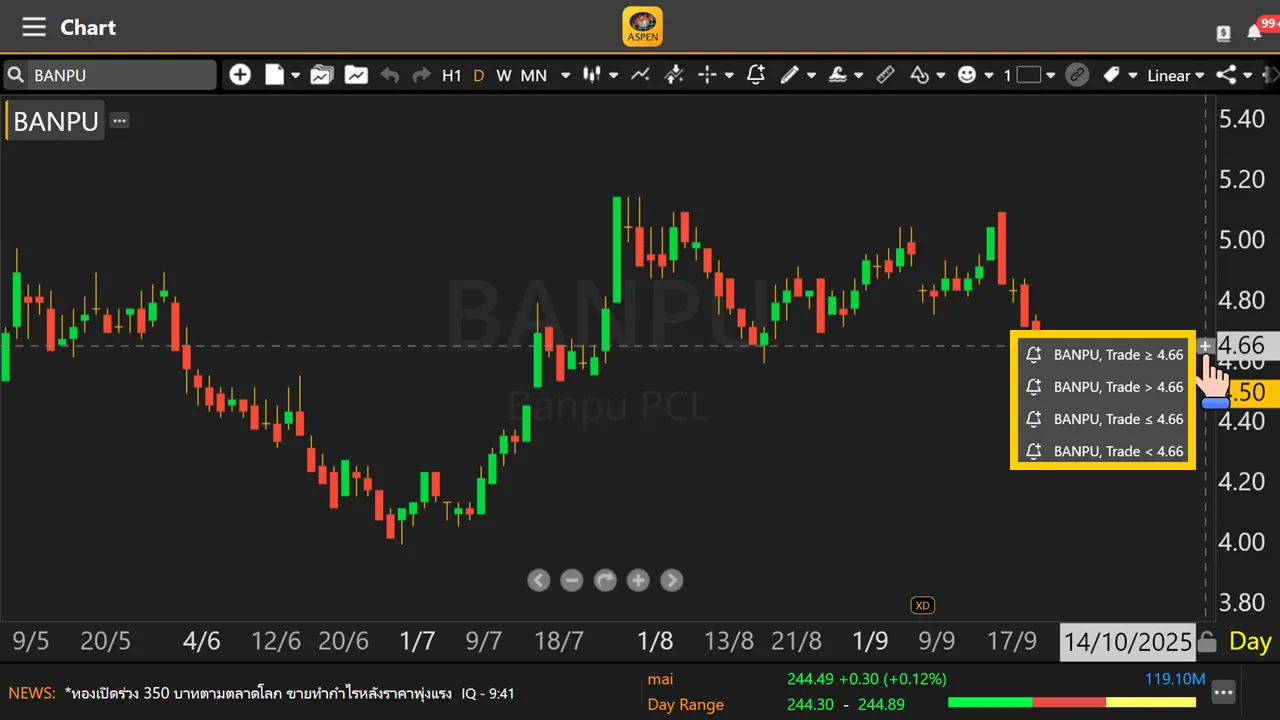1280x720 pixels.
Task: Click the BANPU symbol search field
Action: pyautogui.click(x=120, y=75)
